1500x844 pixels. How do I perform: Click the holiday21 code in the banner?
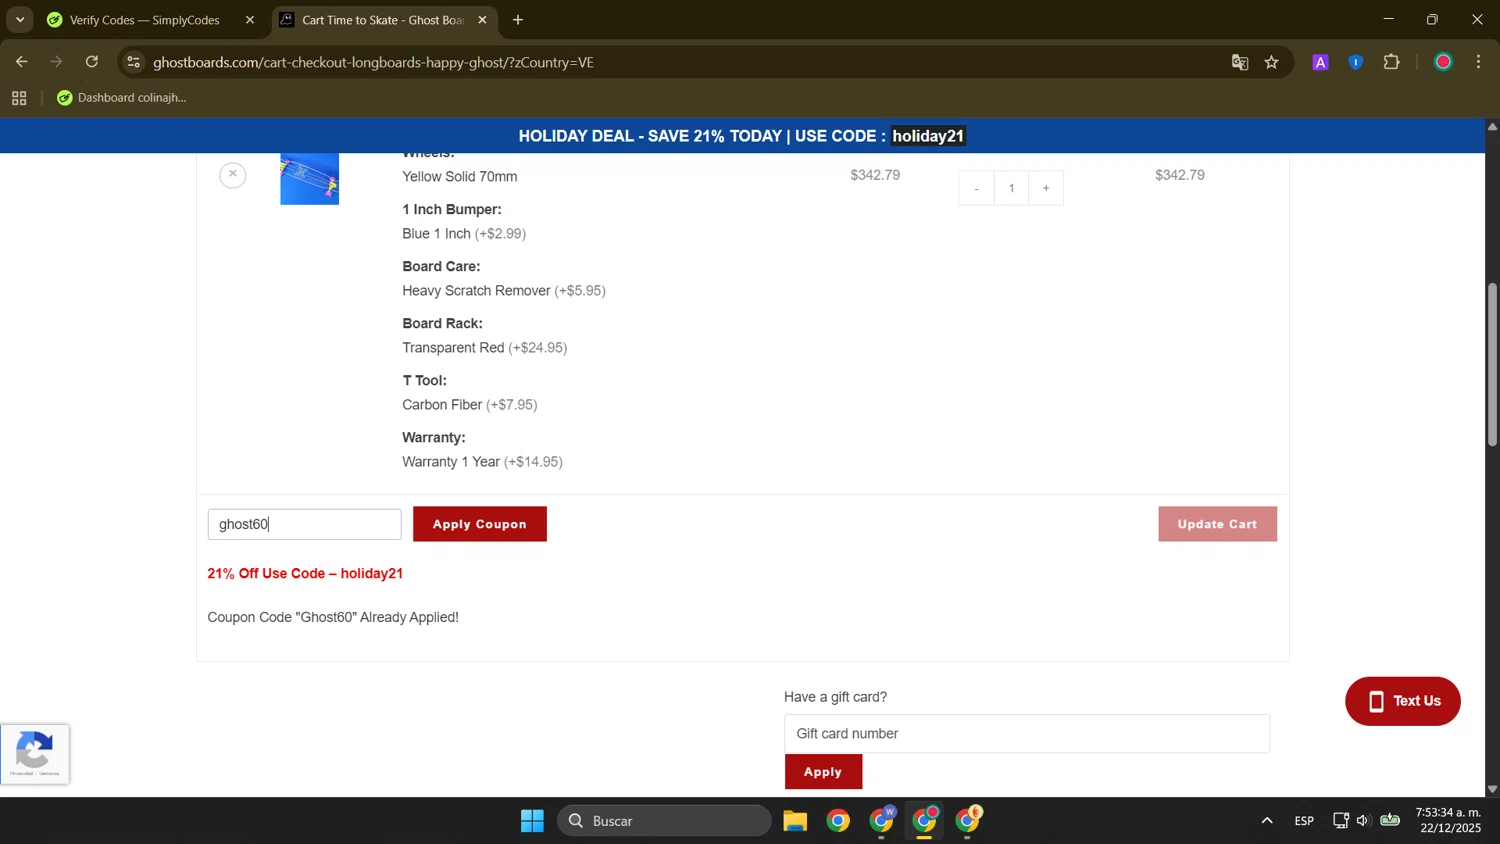pyautogui.click(x=928, y=136)
